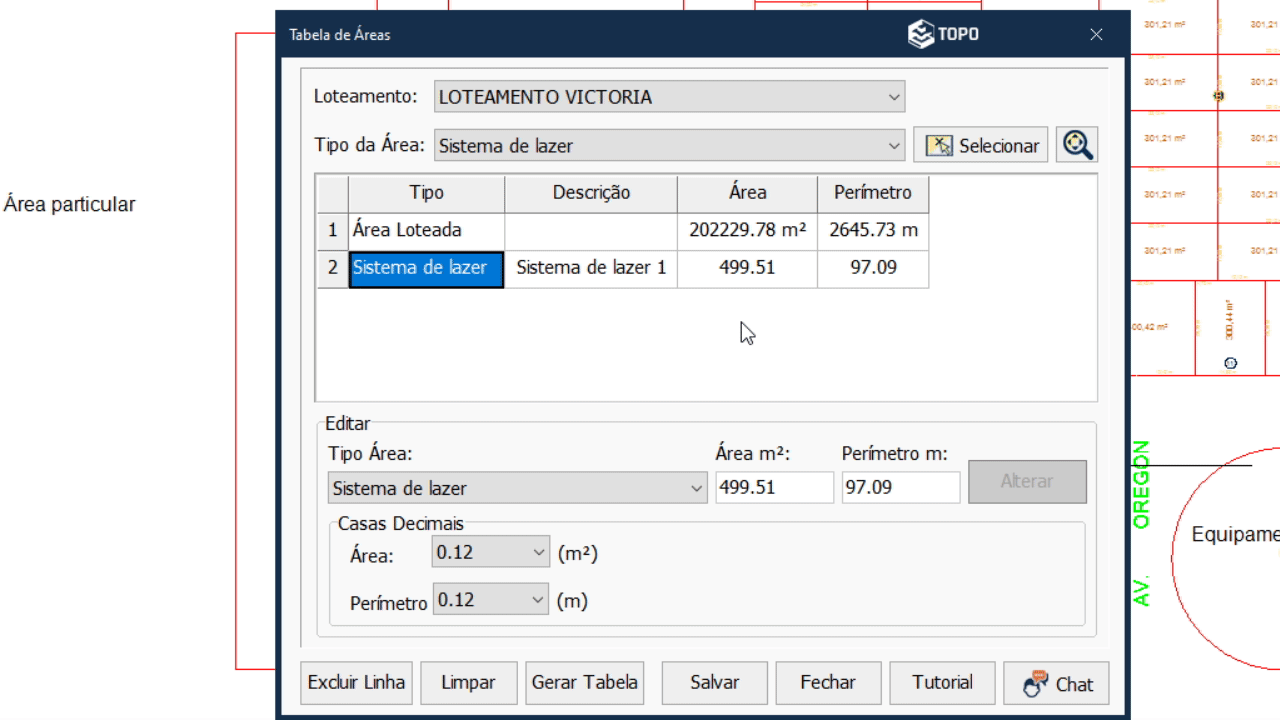Click the Área m² input field
Screen dimensions: 1280x720
click(774, 488)
